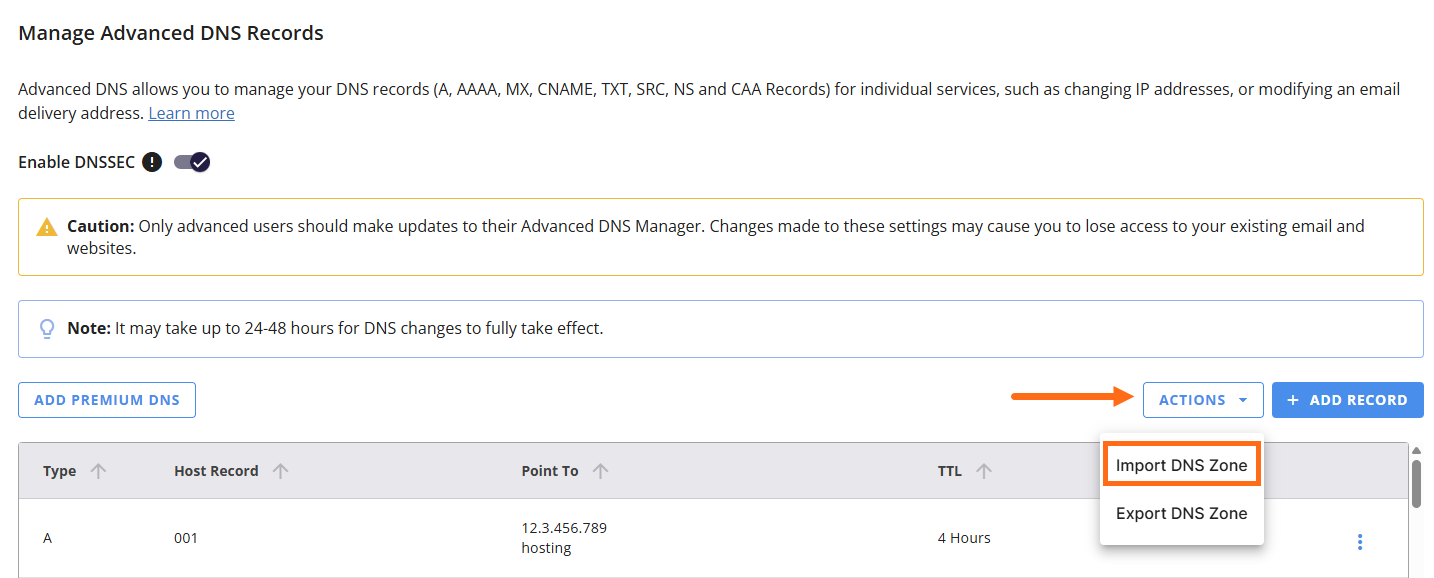Click the note lightbulb icon
The image size is (1434, 578).
pyautogui.click(x=47, y=328)
